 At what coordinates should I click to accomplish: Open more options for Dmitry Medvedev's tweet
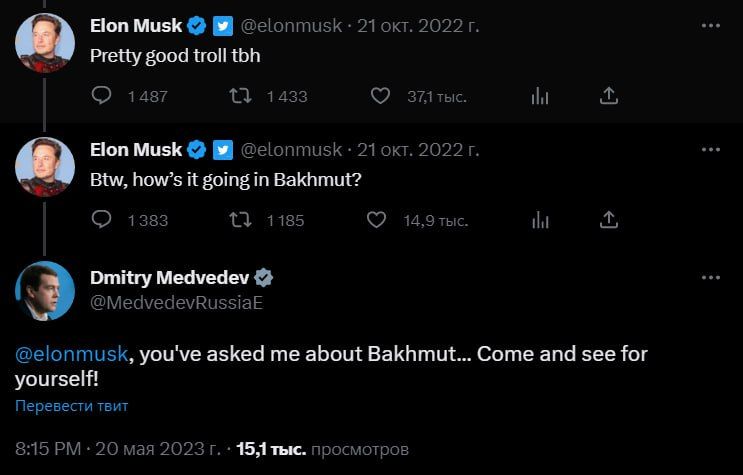711,277
